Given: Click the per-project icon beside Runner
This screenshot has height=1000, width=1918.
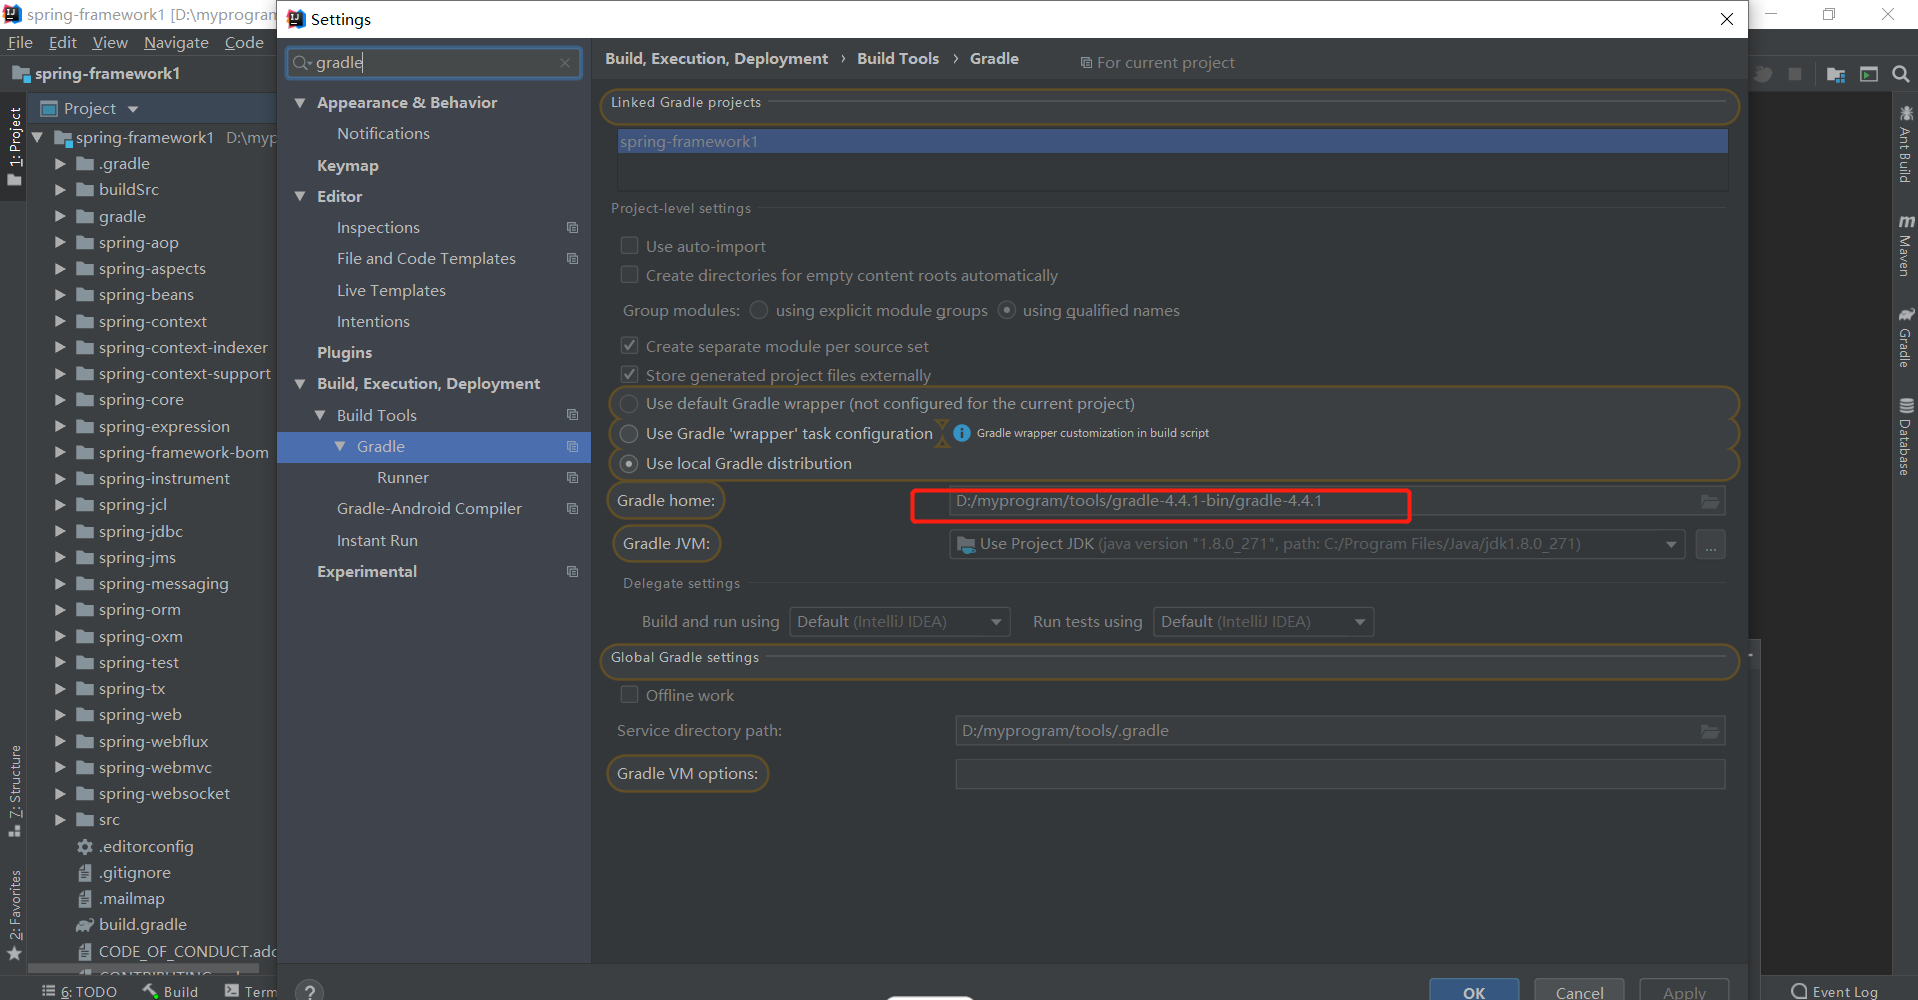Looking at the screenshot, I should [572, 478].
